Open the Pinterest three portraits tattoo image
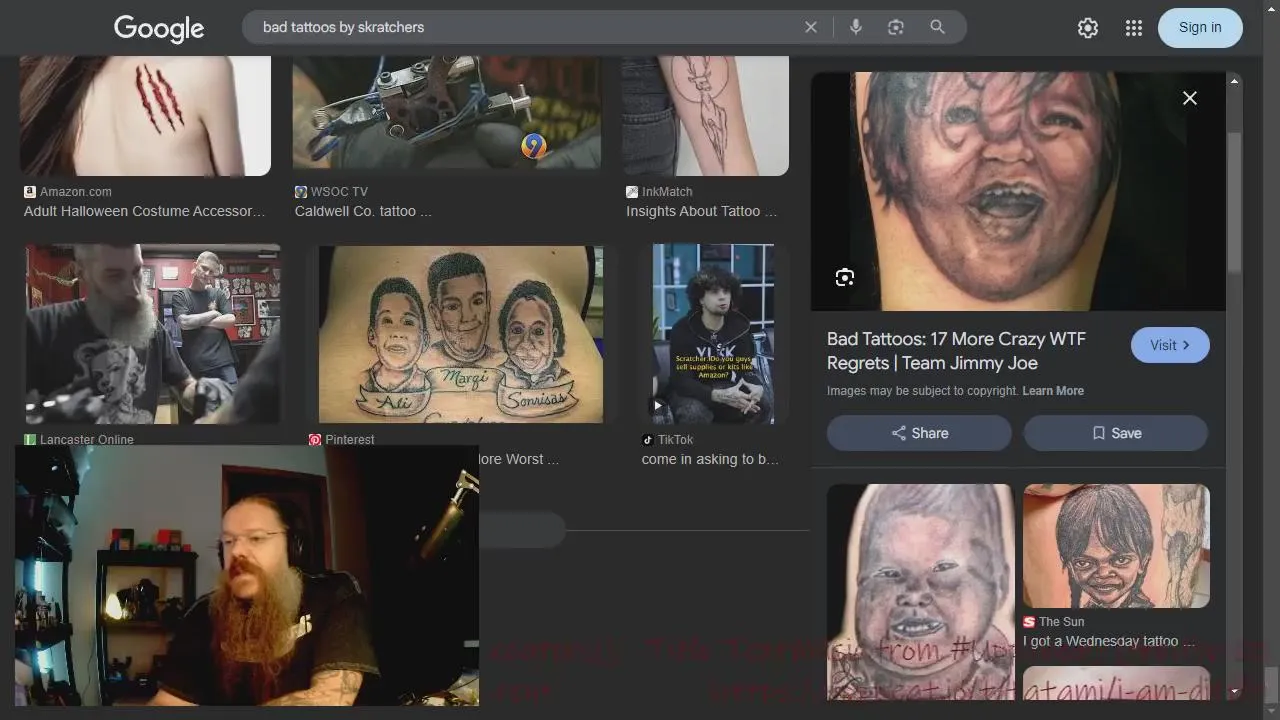The image size is (1280, 720). pos(460,334)
